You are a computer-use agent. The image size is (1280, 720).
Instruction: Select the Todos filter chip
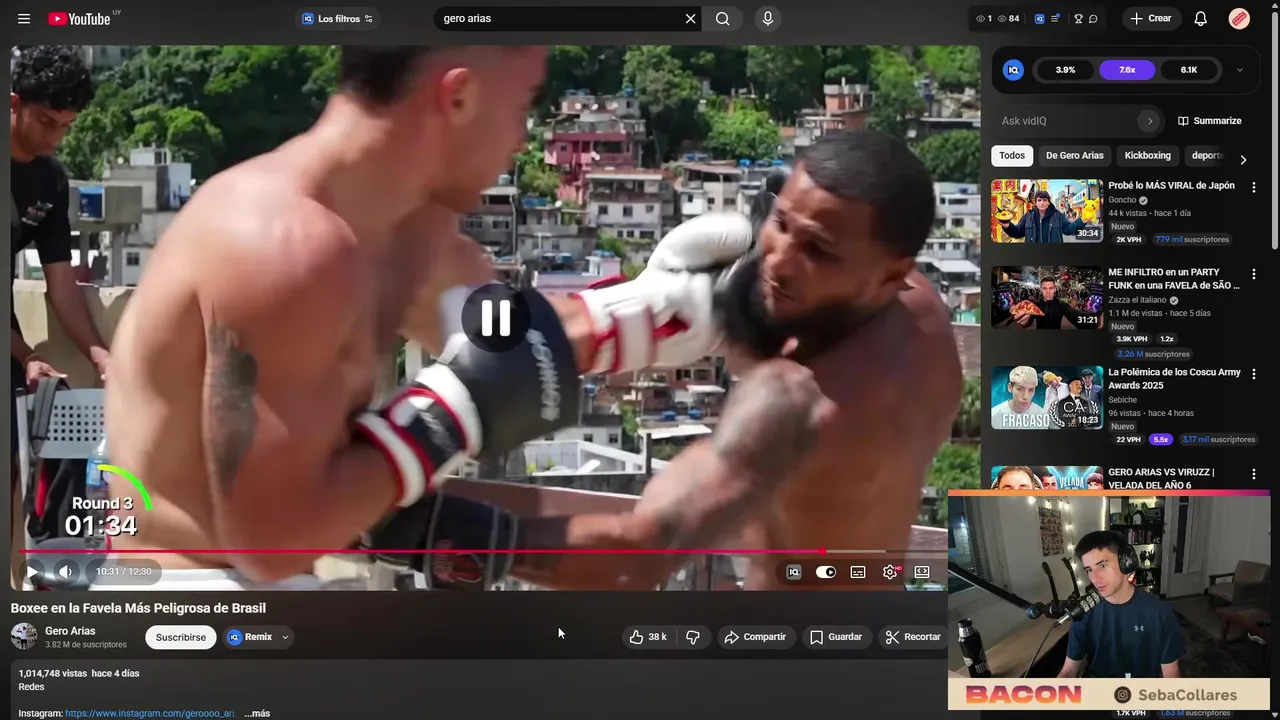tap(1012, 155)
